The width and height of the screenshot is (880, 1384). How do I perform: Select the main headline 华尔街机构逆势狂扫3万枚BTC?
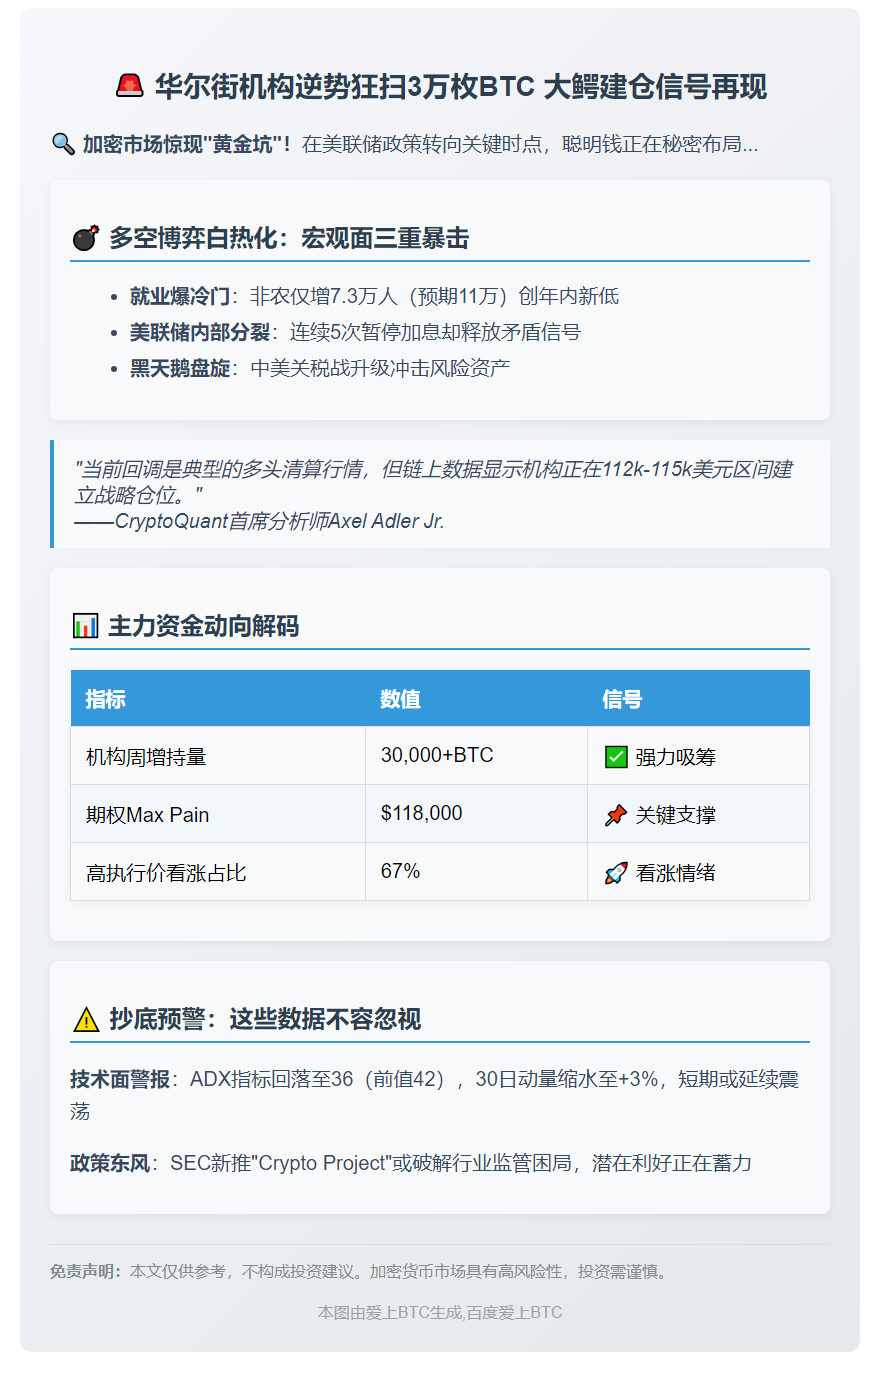345,87
